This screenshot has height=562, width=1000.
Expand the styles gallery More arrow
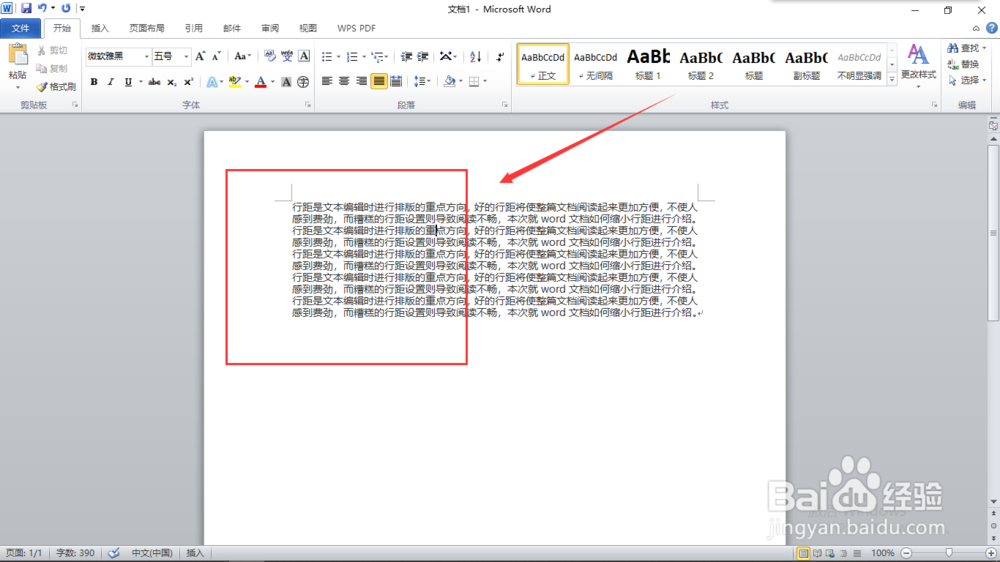892,79
